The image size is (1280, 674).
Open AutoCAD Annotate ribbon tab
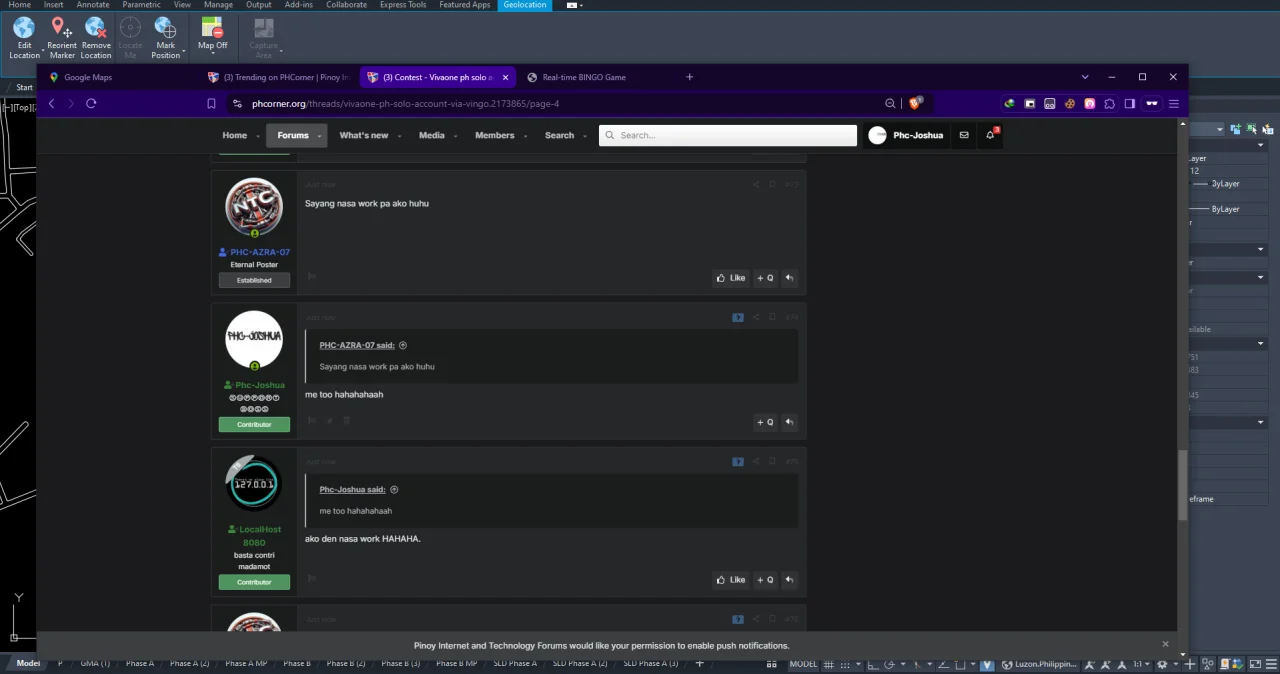[93, 5]
